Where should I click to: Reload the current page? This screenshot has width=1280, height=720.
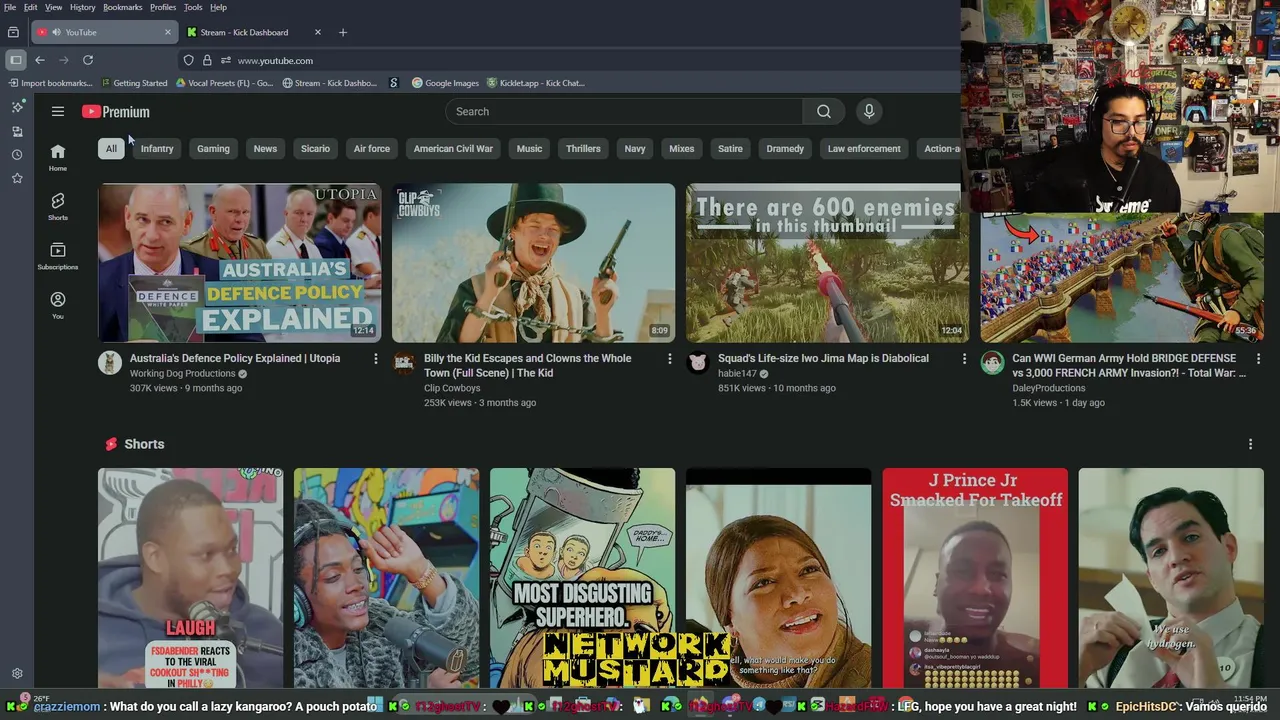(x=88, y=60)
